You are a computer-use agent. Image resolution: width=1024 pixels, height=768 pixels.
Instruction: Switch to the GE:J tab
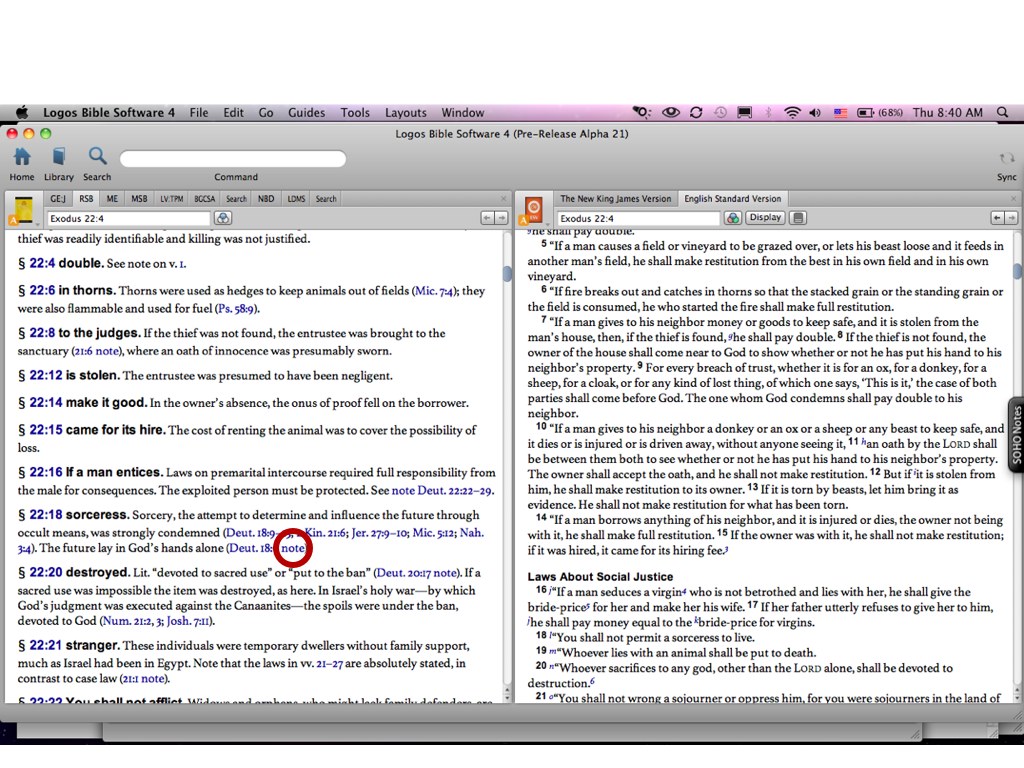pos(58,199)
